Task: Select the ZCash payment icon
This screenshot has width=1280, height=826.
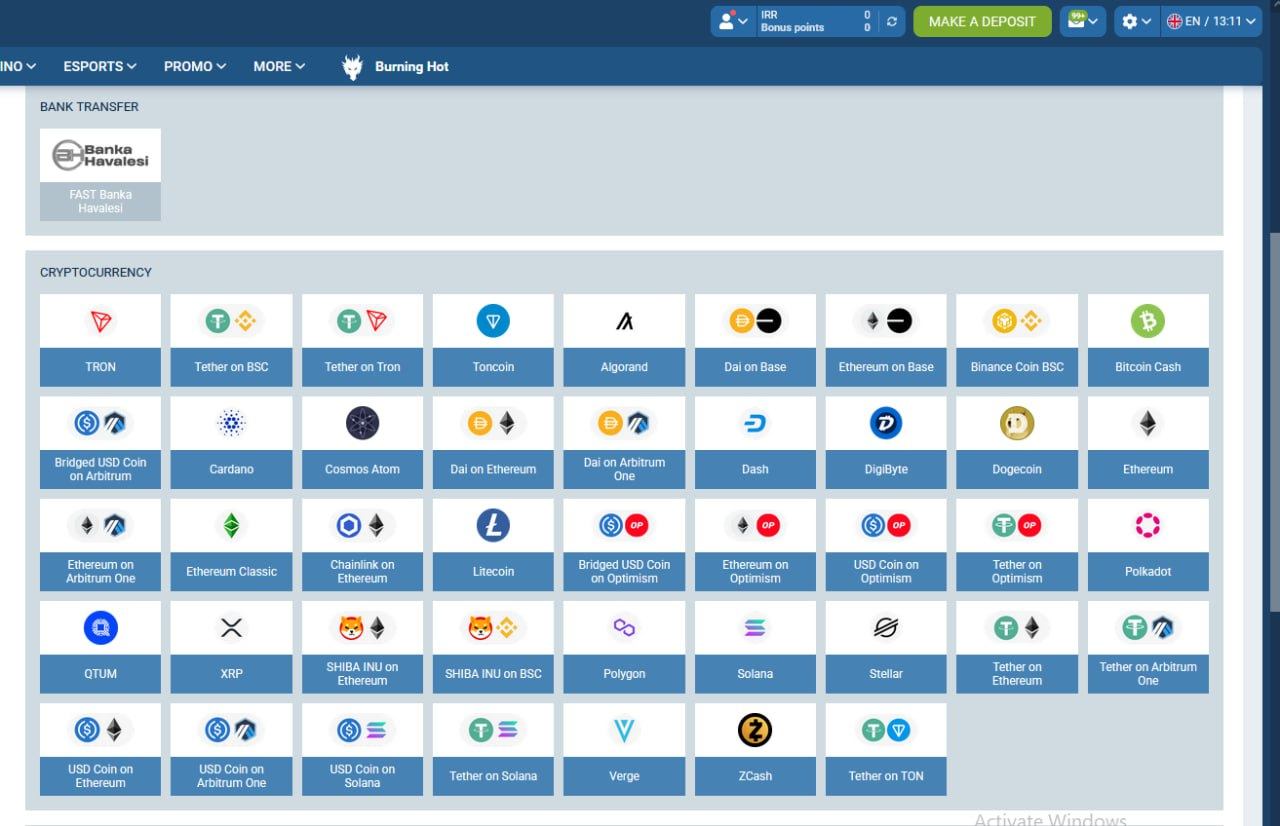Action: pyautogui.click(x=755, y=731)
